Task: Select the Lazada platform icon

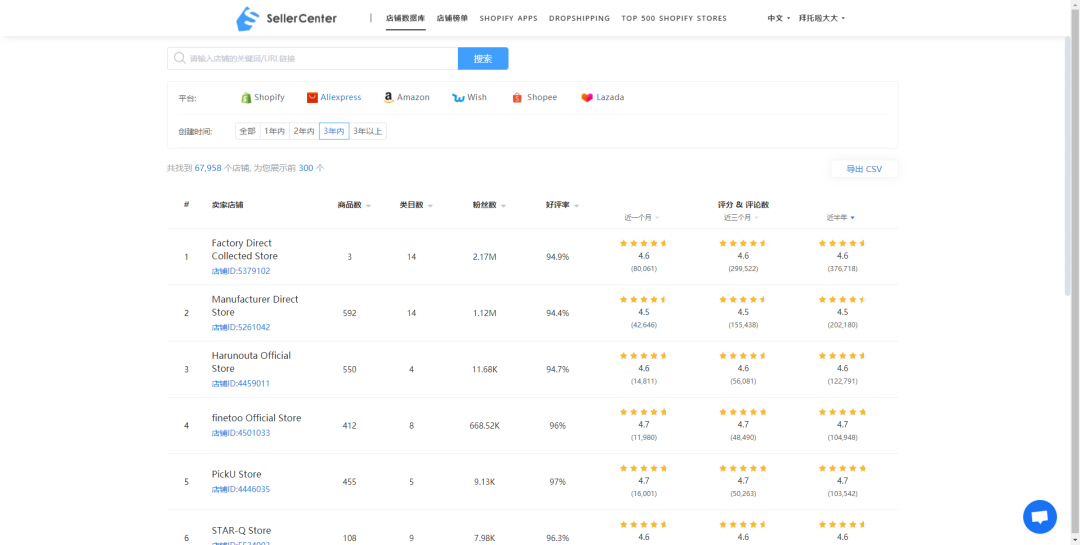Action: (587, 98)
